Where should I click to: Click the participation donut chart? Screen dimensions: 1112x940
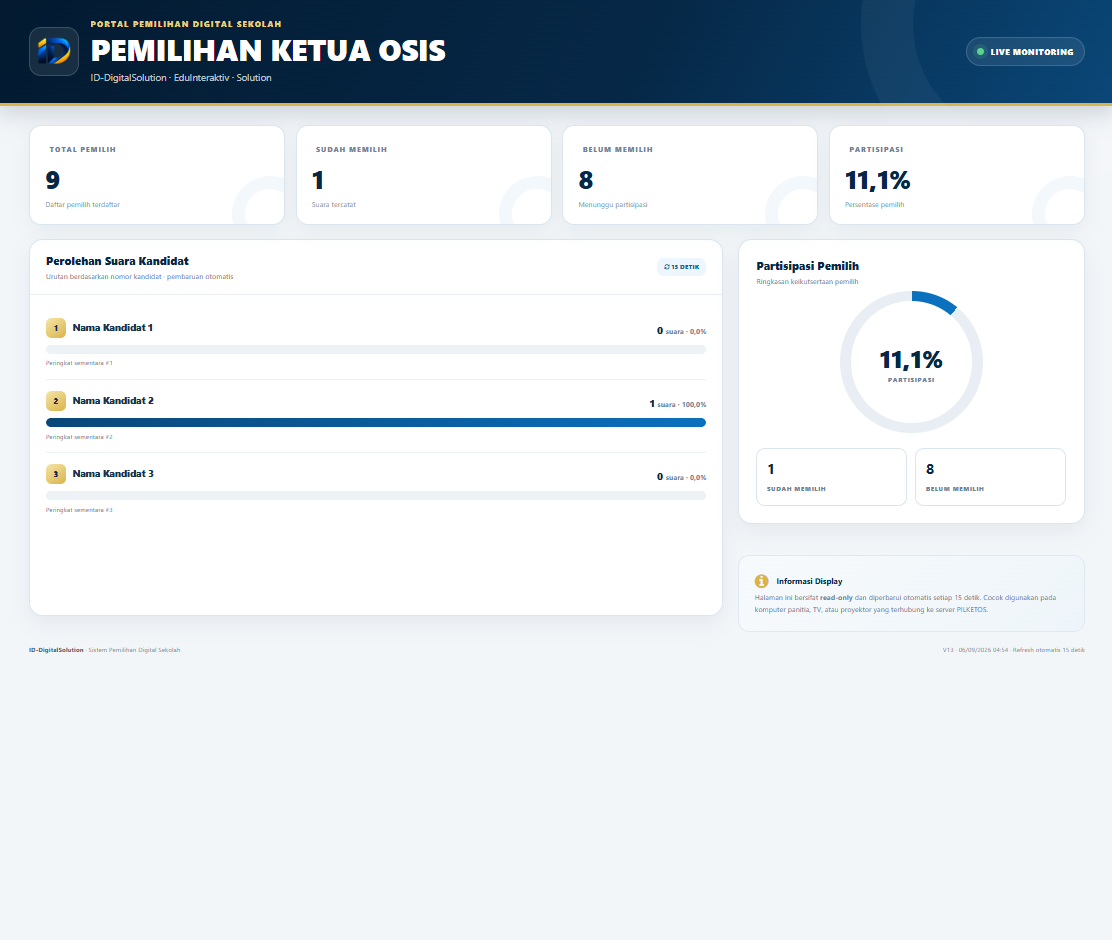pos(911,362)
